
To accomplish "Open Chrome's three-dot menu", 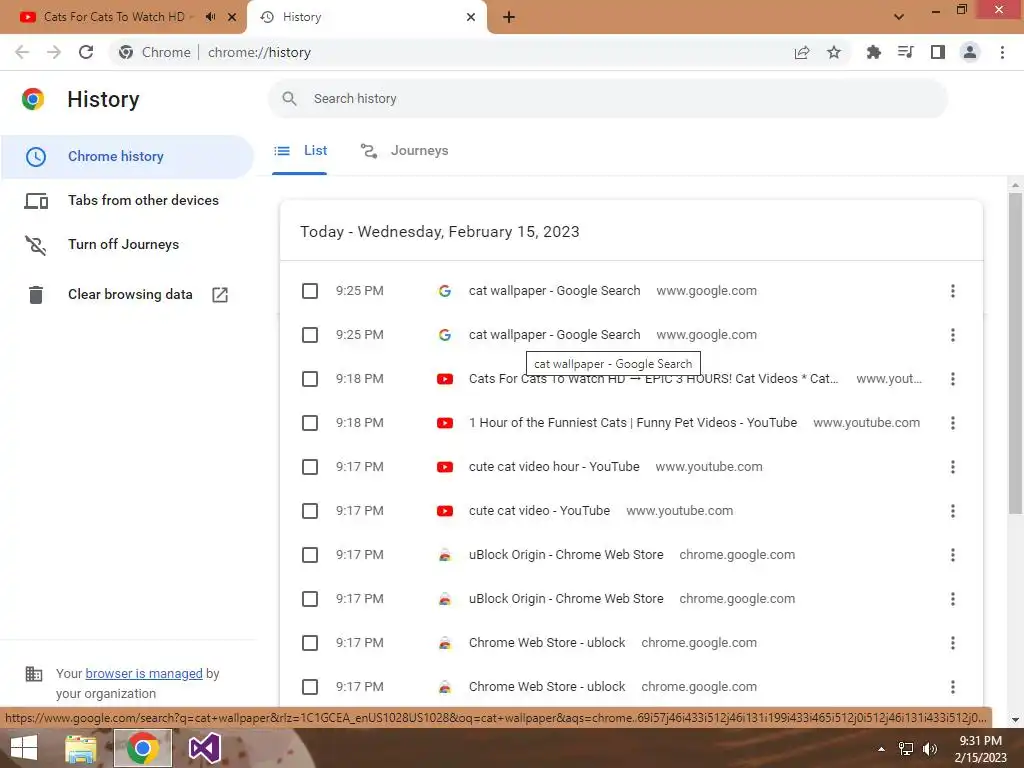I will [1002, 52].
